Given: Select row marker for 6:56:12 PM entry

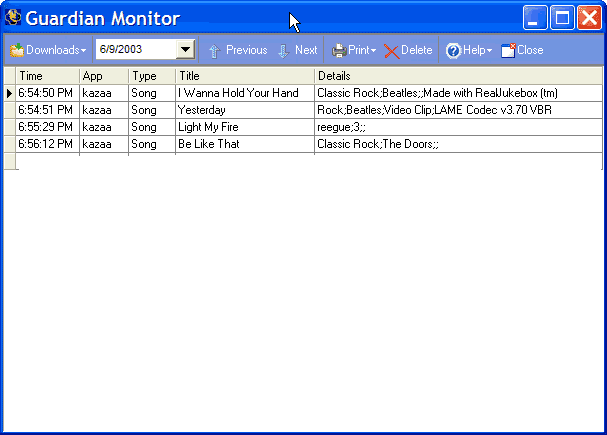Looking at the screenshot, I should [10, 144].
